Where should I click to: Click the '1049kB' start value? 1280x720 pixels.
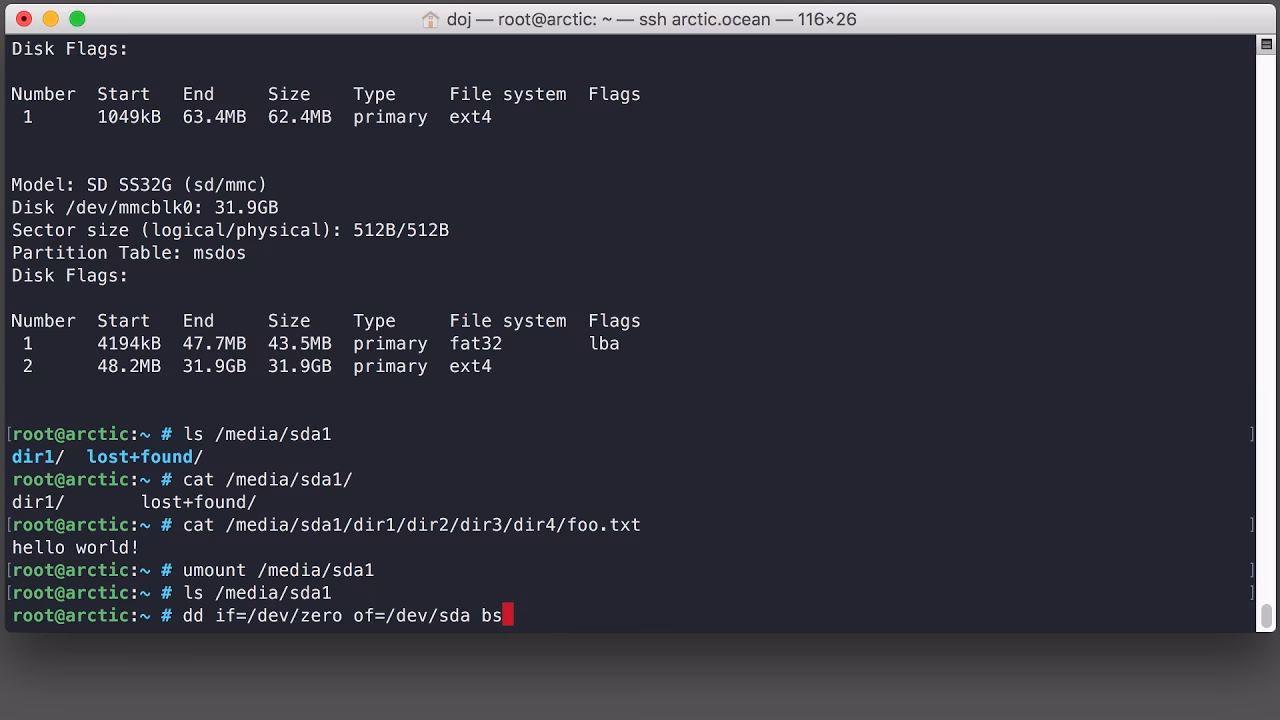point(129,117)
